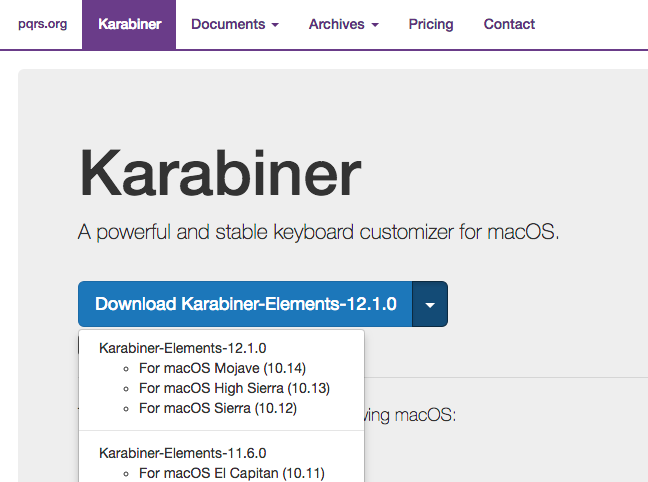Open the Contact page
The height and width of the screenshot is (482, 648).
tap(509, 24)
